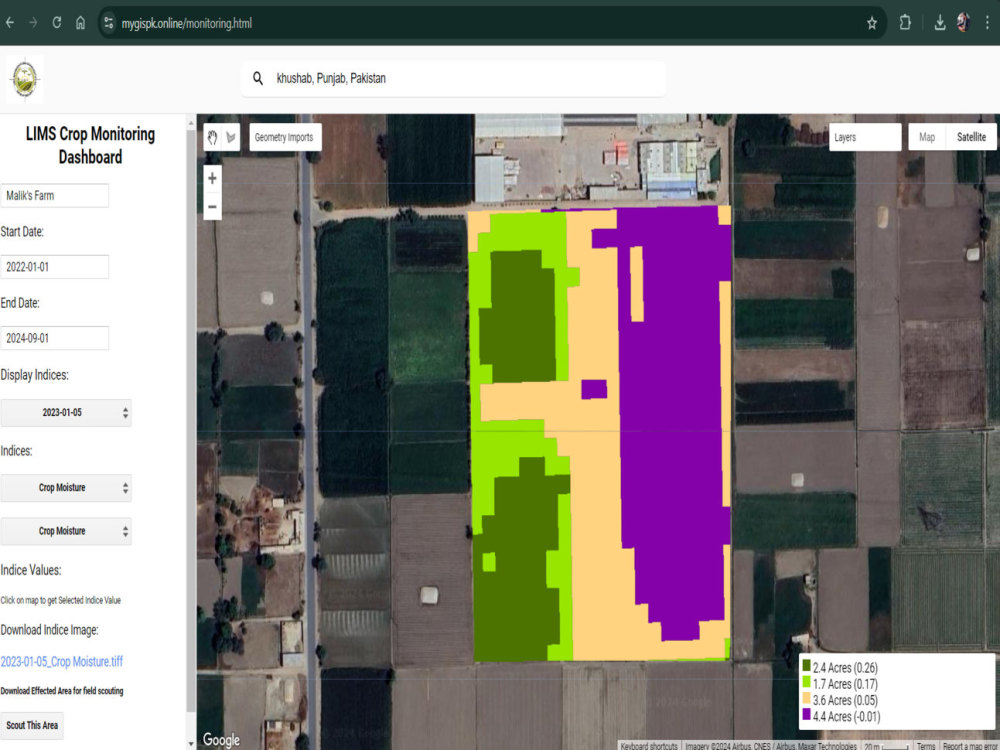Click dark green 2.4 Acres legend swatch
1000x750 pixels.
806,666
